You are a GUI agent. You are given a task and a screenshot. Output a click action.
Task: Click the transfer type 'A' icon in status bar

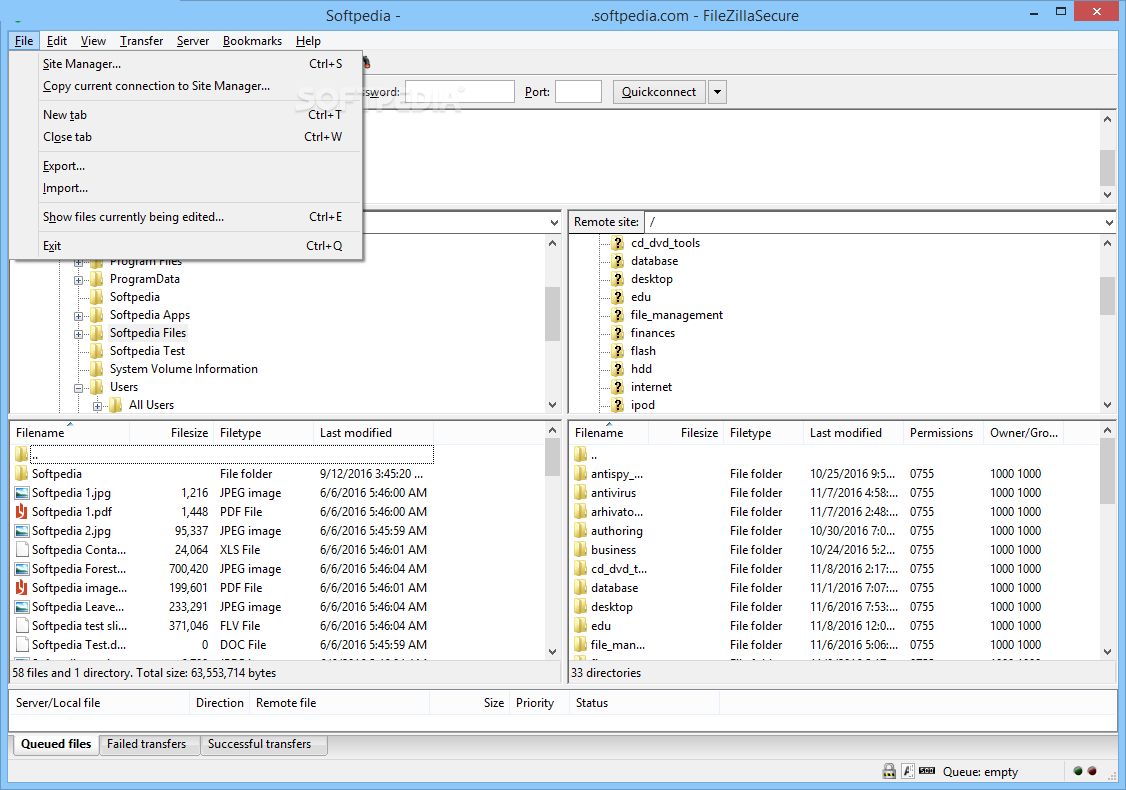pyautogui.click(x=908, y=771)
